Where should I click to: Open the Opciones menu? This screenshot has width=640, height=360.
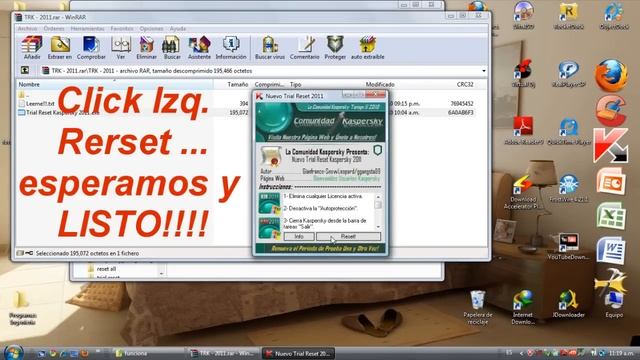[151, 29]
